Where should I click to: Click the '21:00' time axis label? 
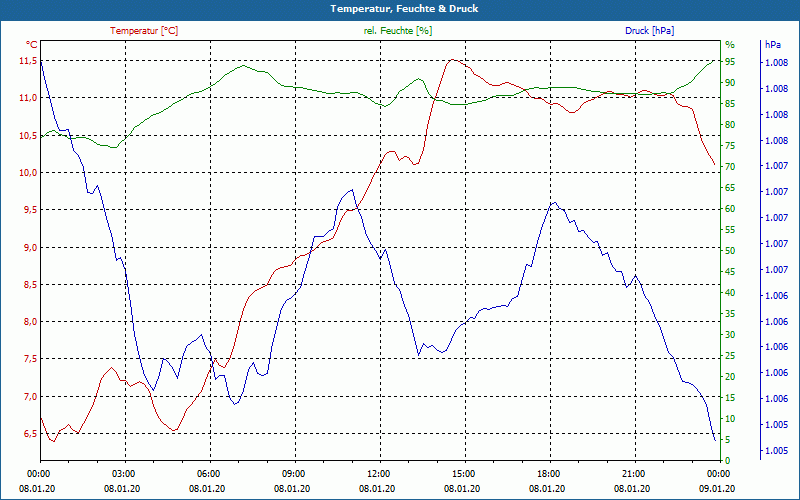point(632,474)
